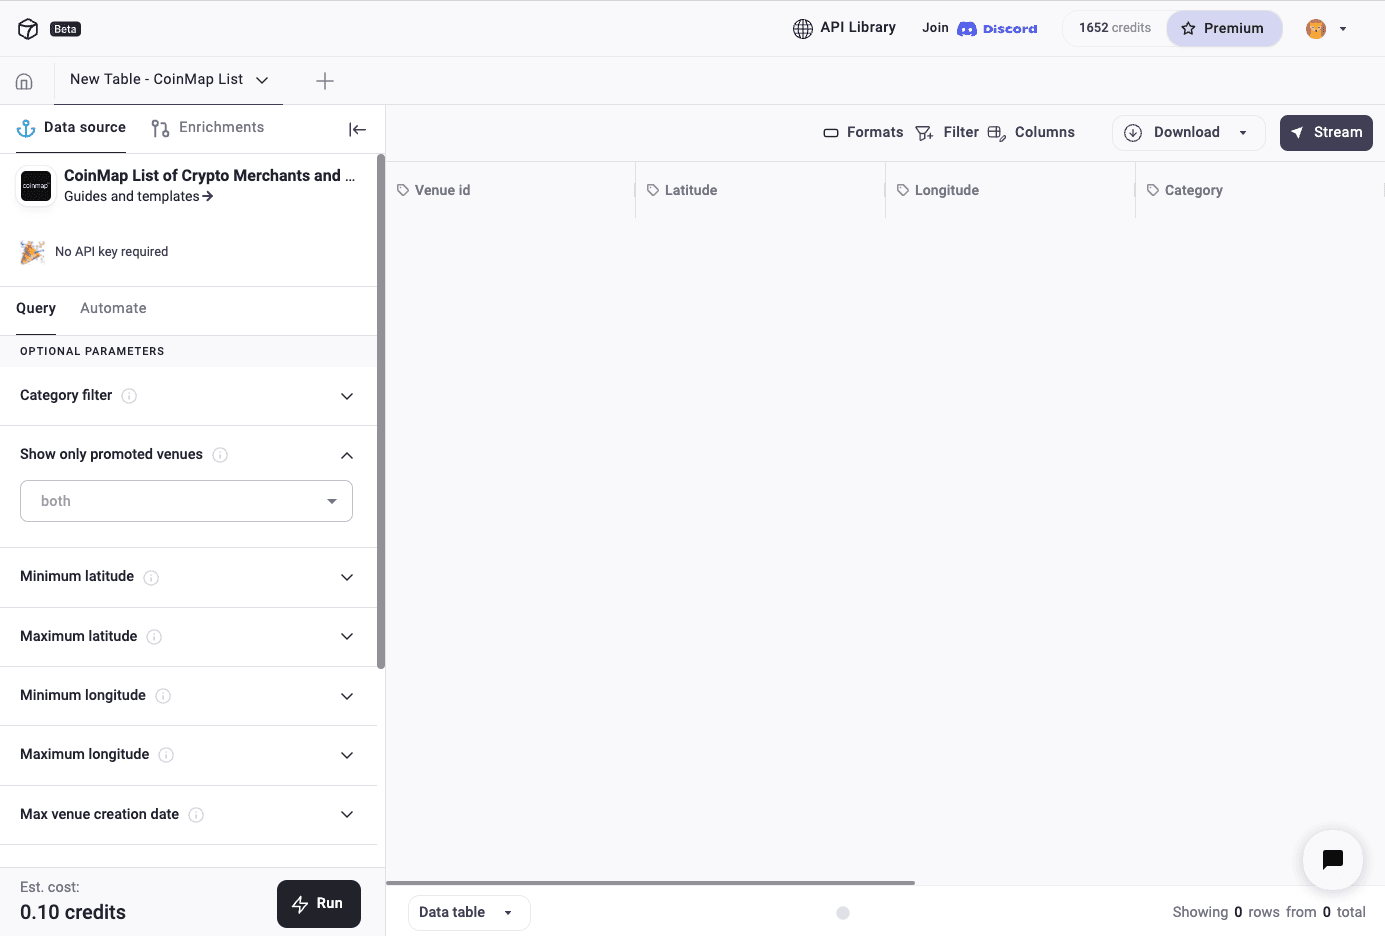Select the Data source anchor icon

coord(24,127)
